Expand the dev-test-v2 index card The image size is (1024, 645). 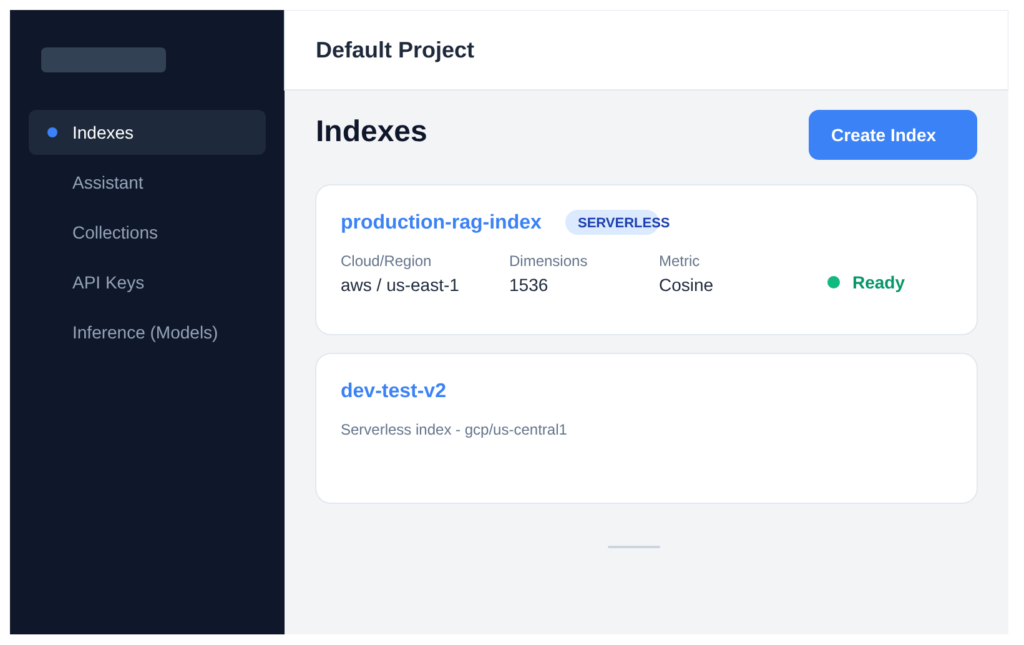[x=646, y=428]
